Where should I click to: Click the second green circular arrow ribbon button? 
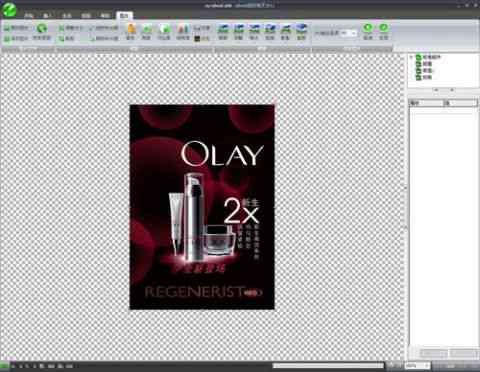(384, 28)
